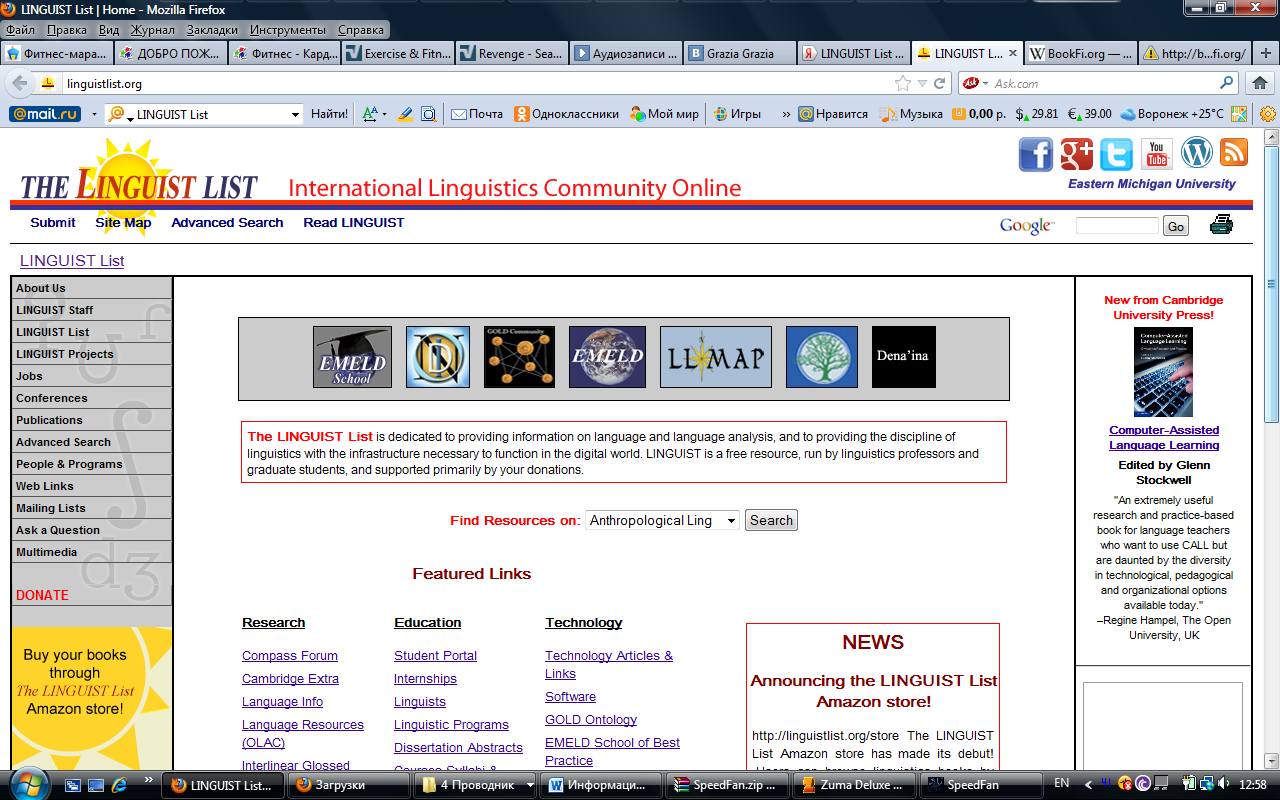The image size is (1280, 800).
Task: Click the Google site search field
Action: pos(1117,226)
